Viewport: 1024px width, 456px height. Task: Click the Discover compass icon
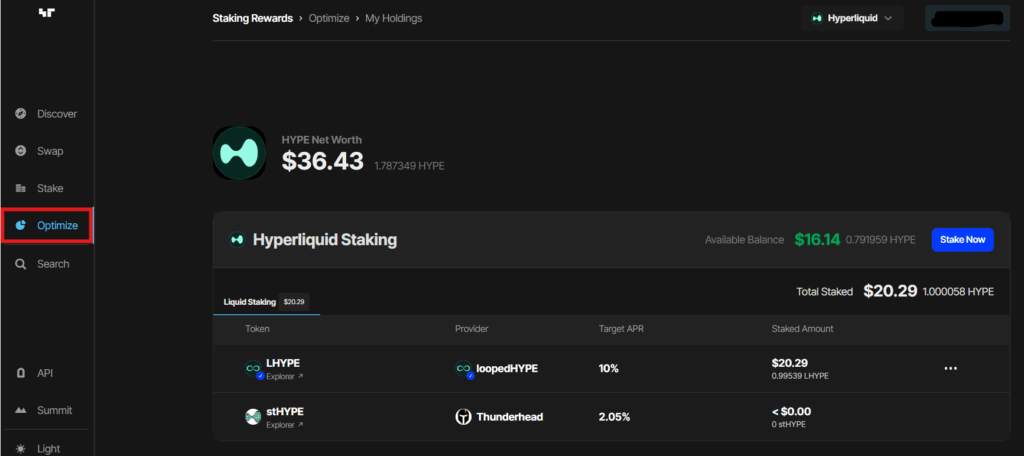pos(21,114)
